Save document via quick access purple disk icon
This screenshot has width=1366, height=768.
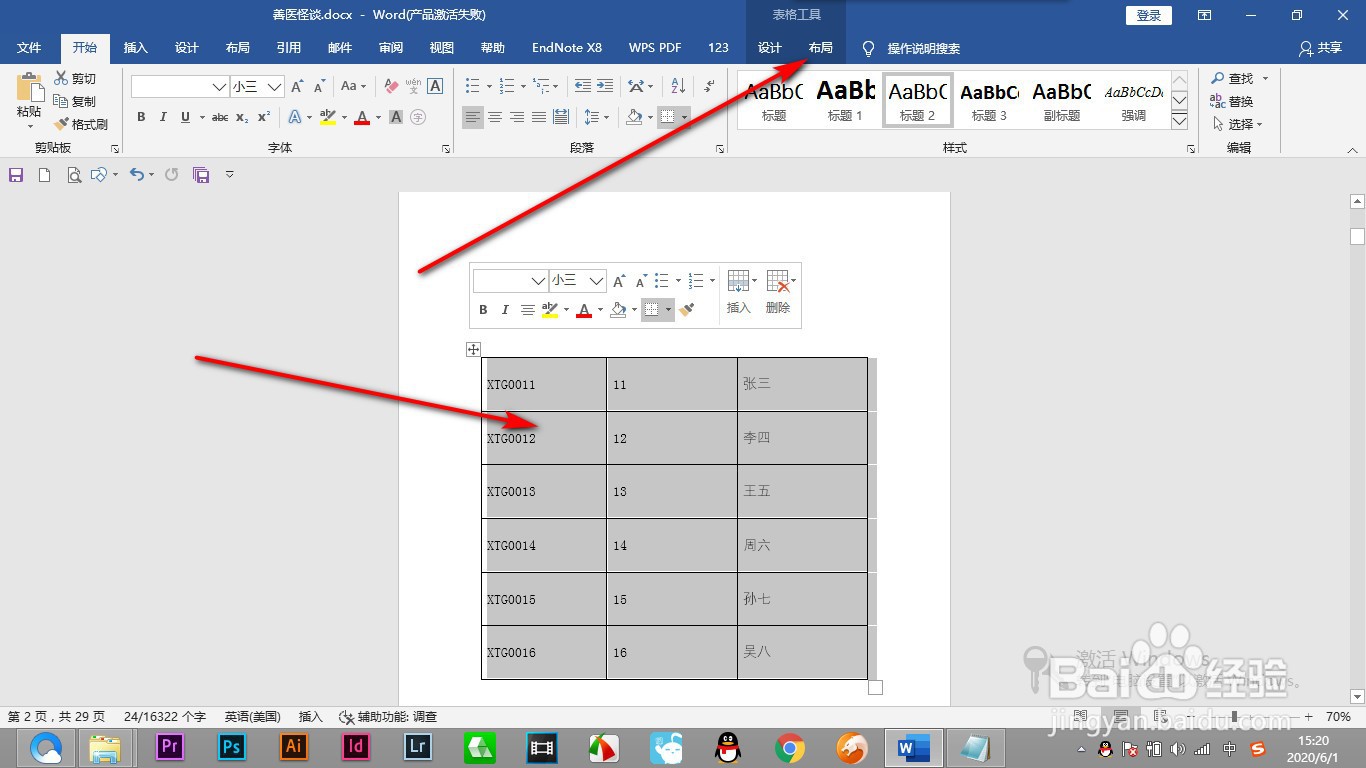click(16, 175)
